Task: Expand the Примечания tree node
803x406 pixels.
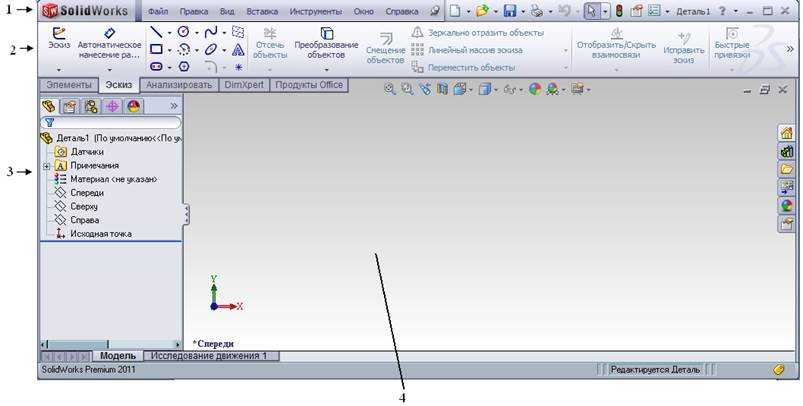Action: click(46, 165)
